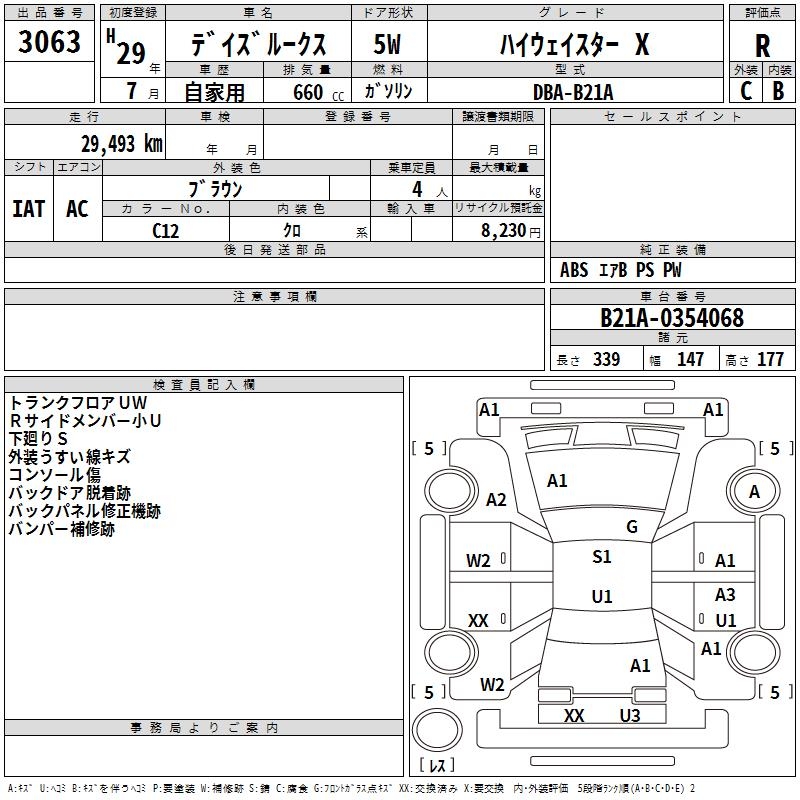Image resolution: width=800 pixels, height=800 pixels.
Task: Click note バックドア脱着跡
Action: point(70,492)
